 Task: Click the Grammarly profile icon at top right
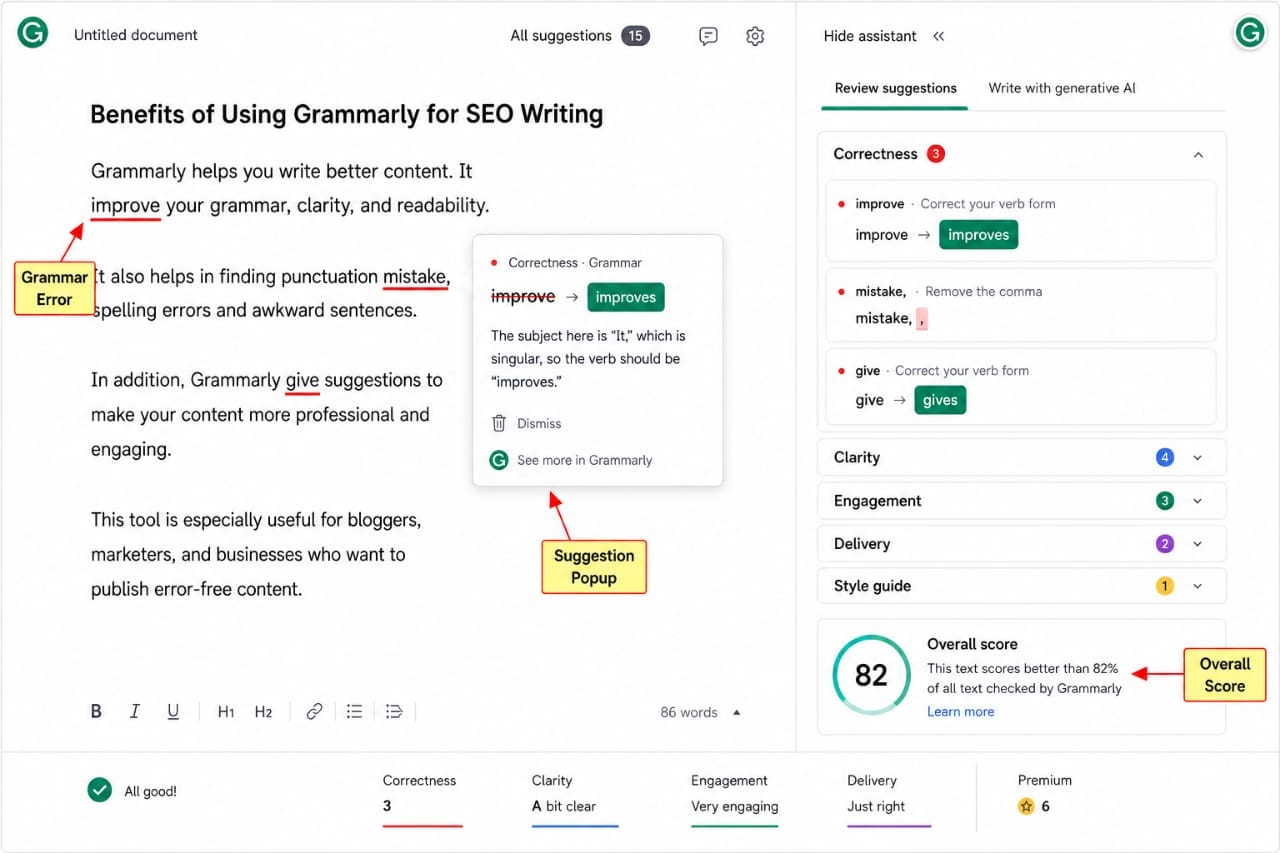coord(1249,33)
